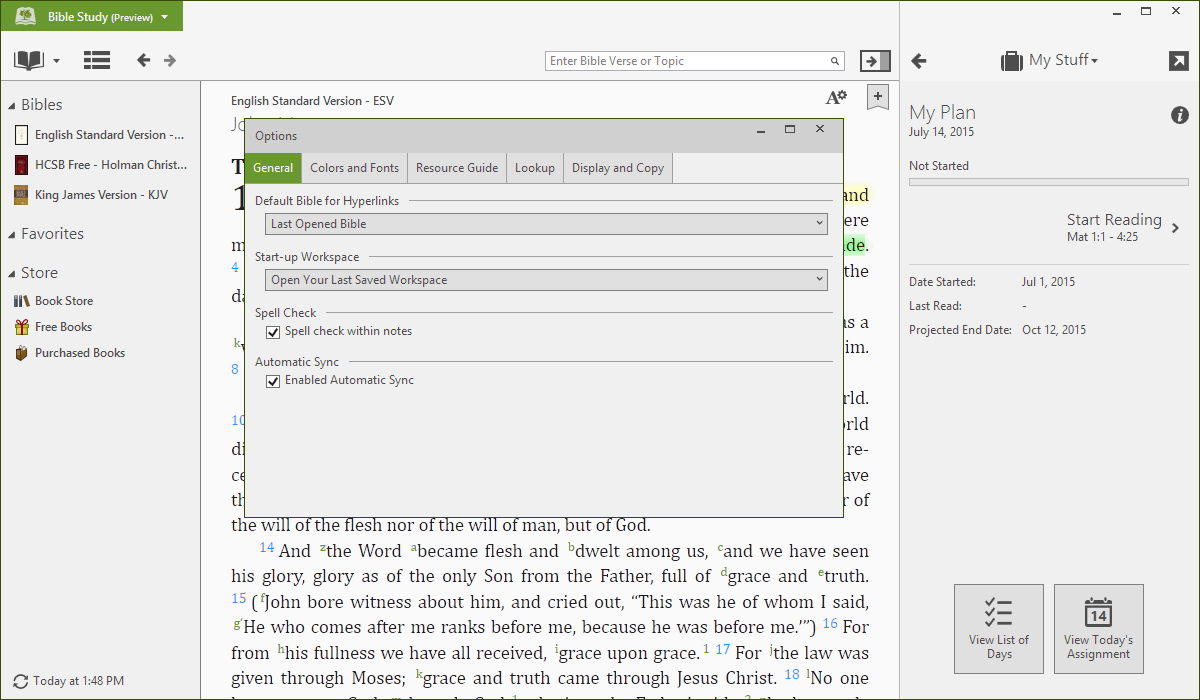Screen dimensions: 1200x700
Task: Click the King James Version book cover icon
Action: pyautogui.click(x=21, y=195)
